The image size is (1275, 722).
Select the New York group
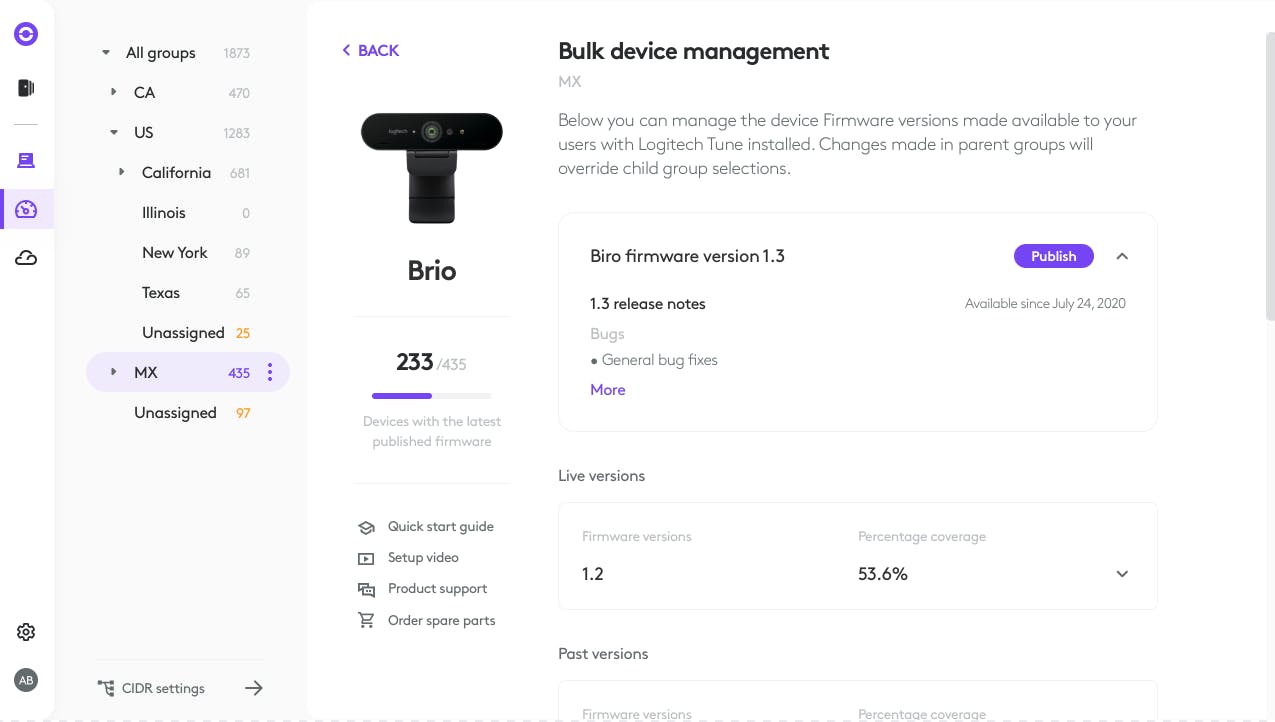click(x=175, y=253)
